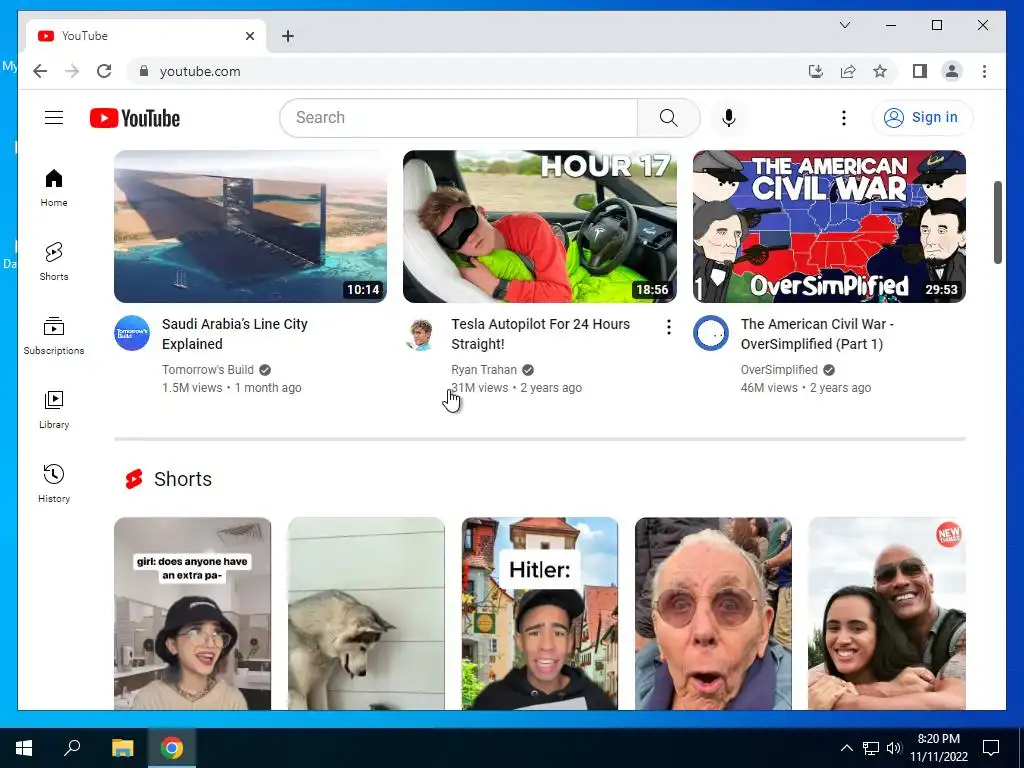Play the Saudi Arabia Line City thumbnail
1024x768 pixels.
(x=250, y=226)
